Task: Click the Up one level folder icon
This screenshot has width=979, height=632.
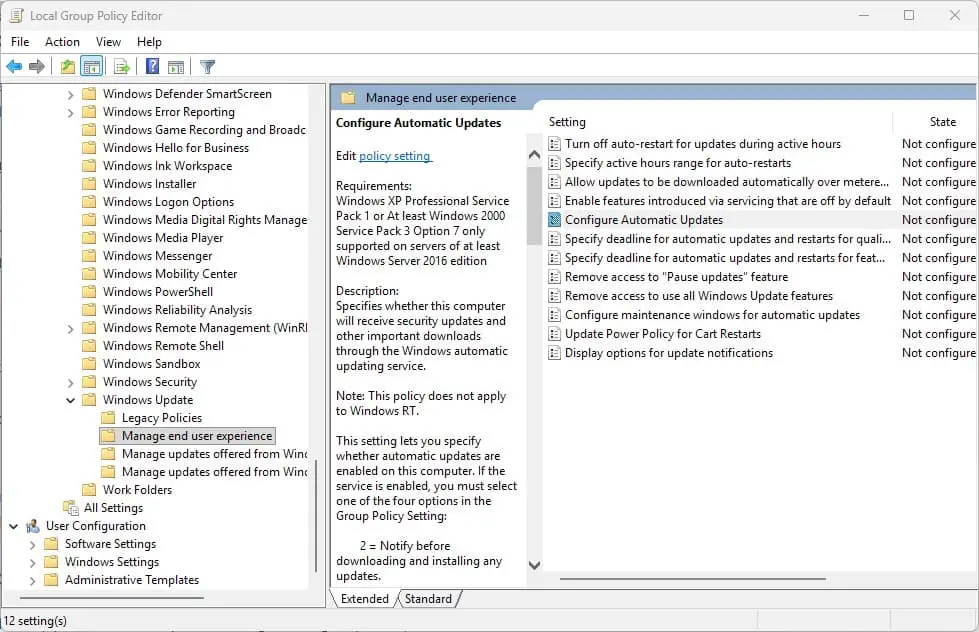Action: click(67, 67)
